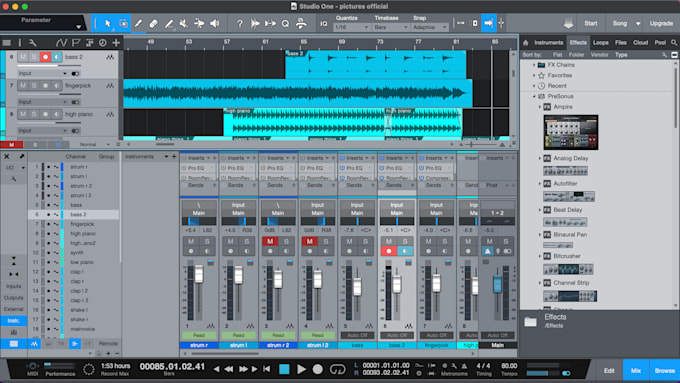
Task: Open the Timebase Bars dropdown
Action: [390, 27]
